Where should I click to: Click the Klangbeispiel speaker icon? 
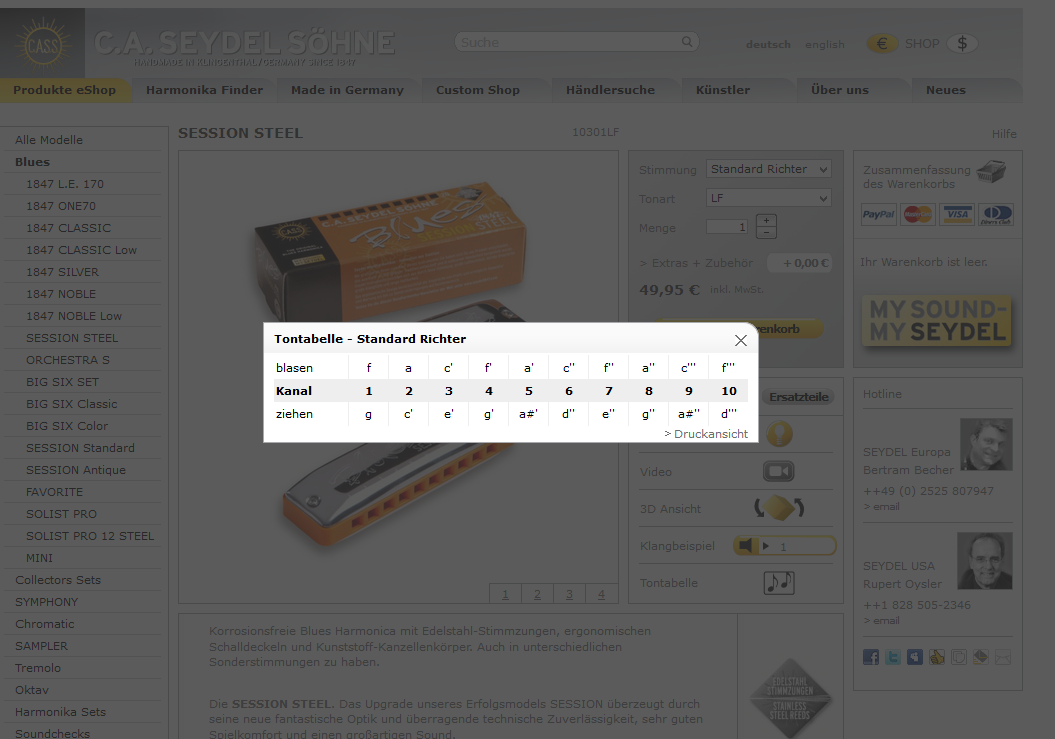click(745, 545)
